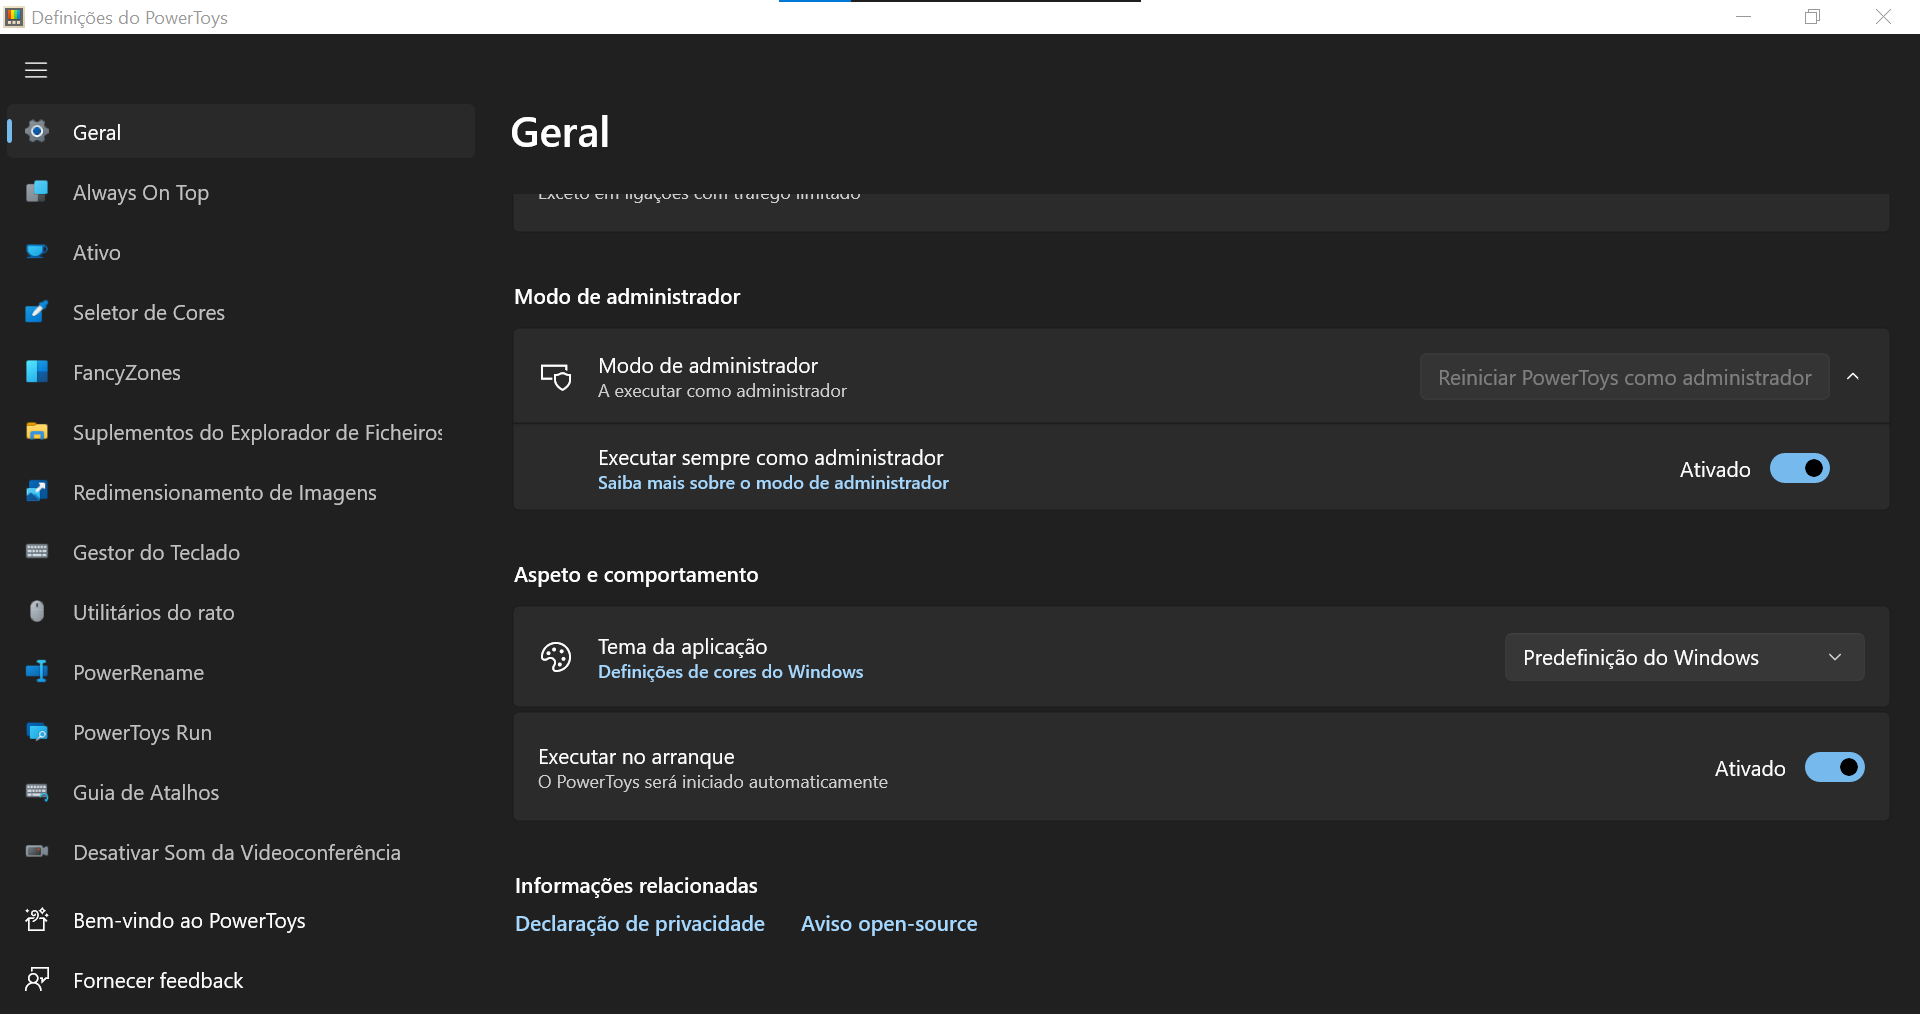This screenshot has height=1014, width=1920.
Task: Collapse the Modo de administrador section chevron
Action: pyautogui.click(x=1853, y=376)
